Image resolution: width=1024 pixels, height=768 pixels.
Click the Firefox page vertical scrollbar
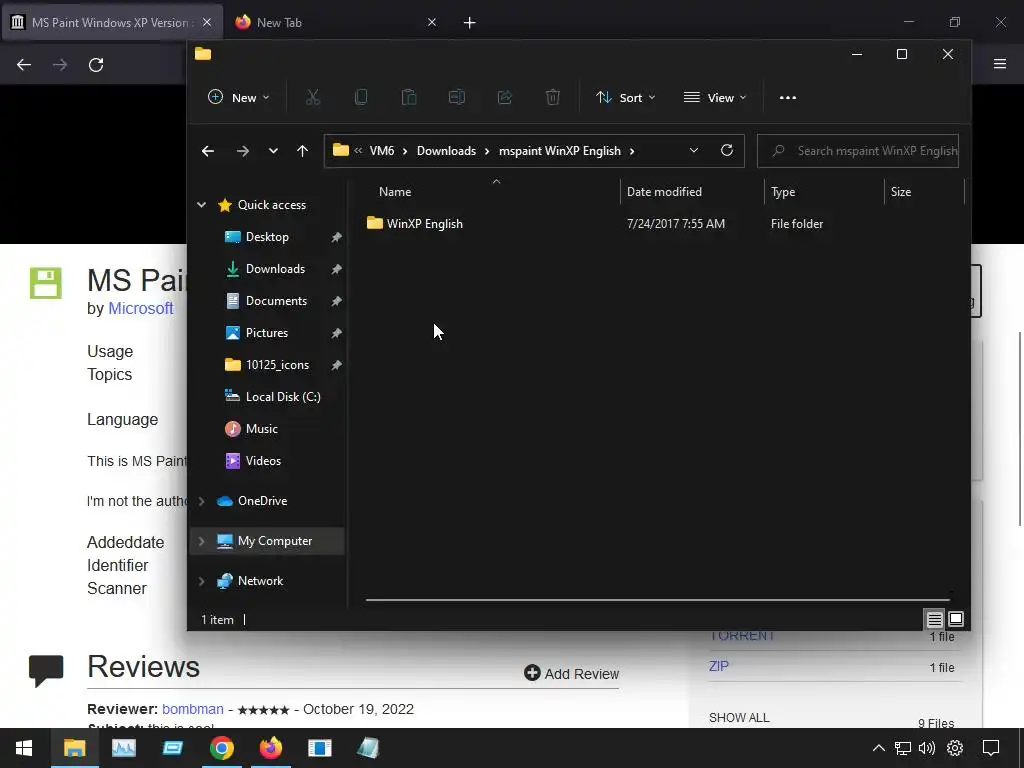(1019, 428)
